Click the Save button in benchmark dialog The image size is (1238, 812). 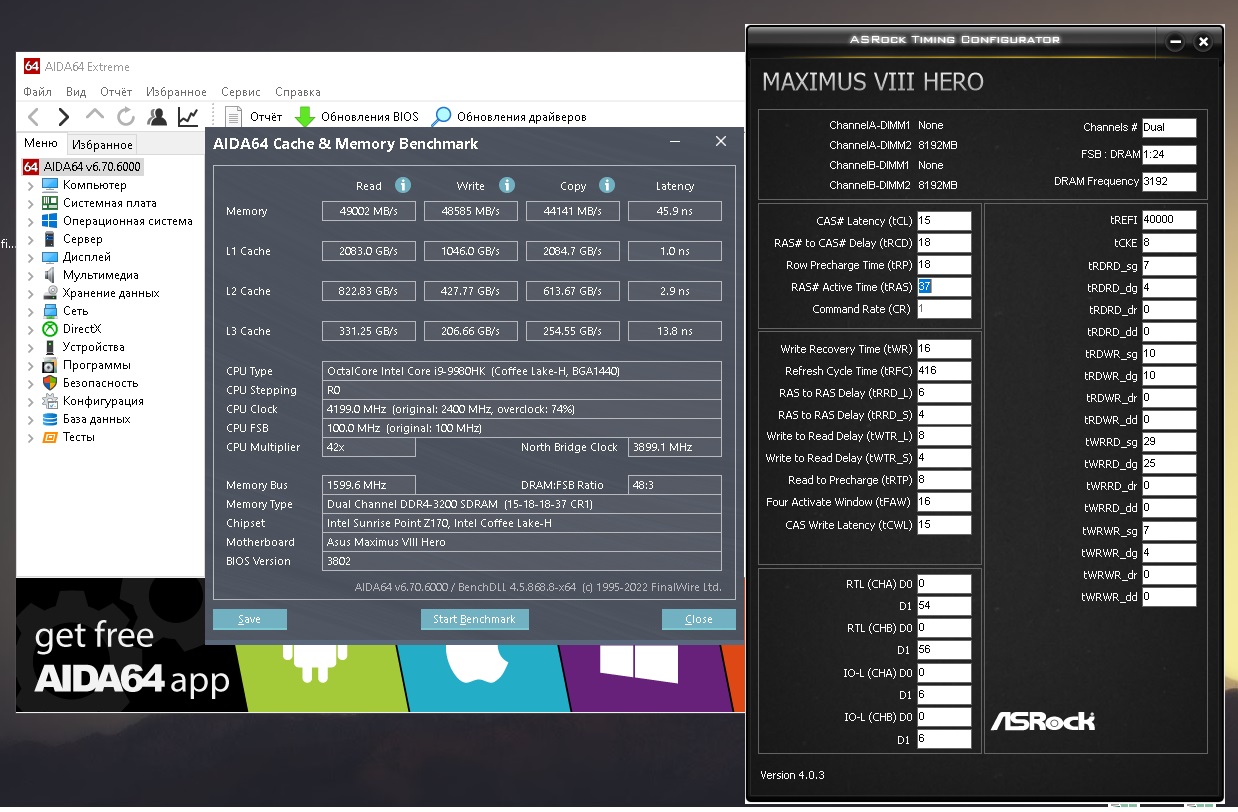(250, 619)
